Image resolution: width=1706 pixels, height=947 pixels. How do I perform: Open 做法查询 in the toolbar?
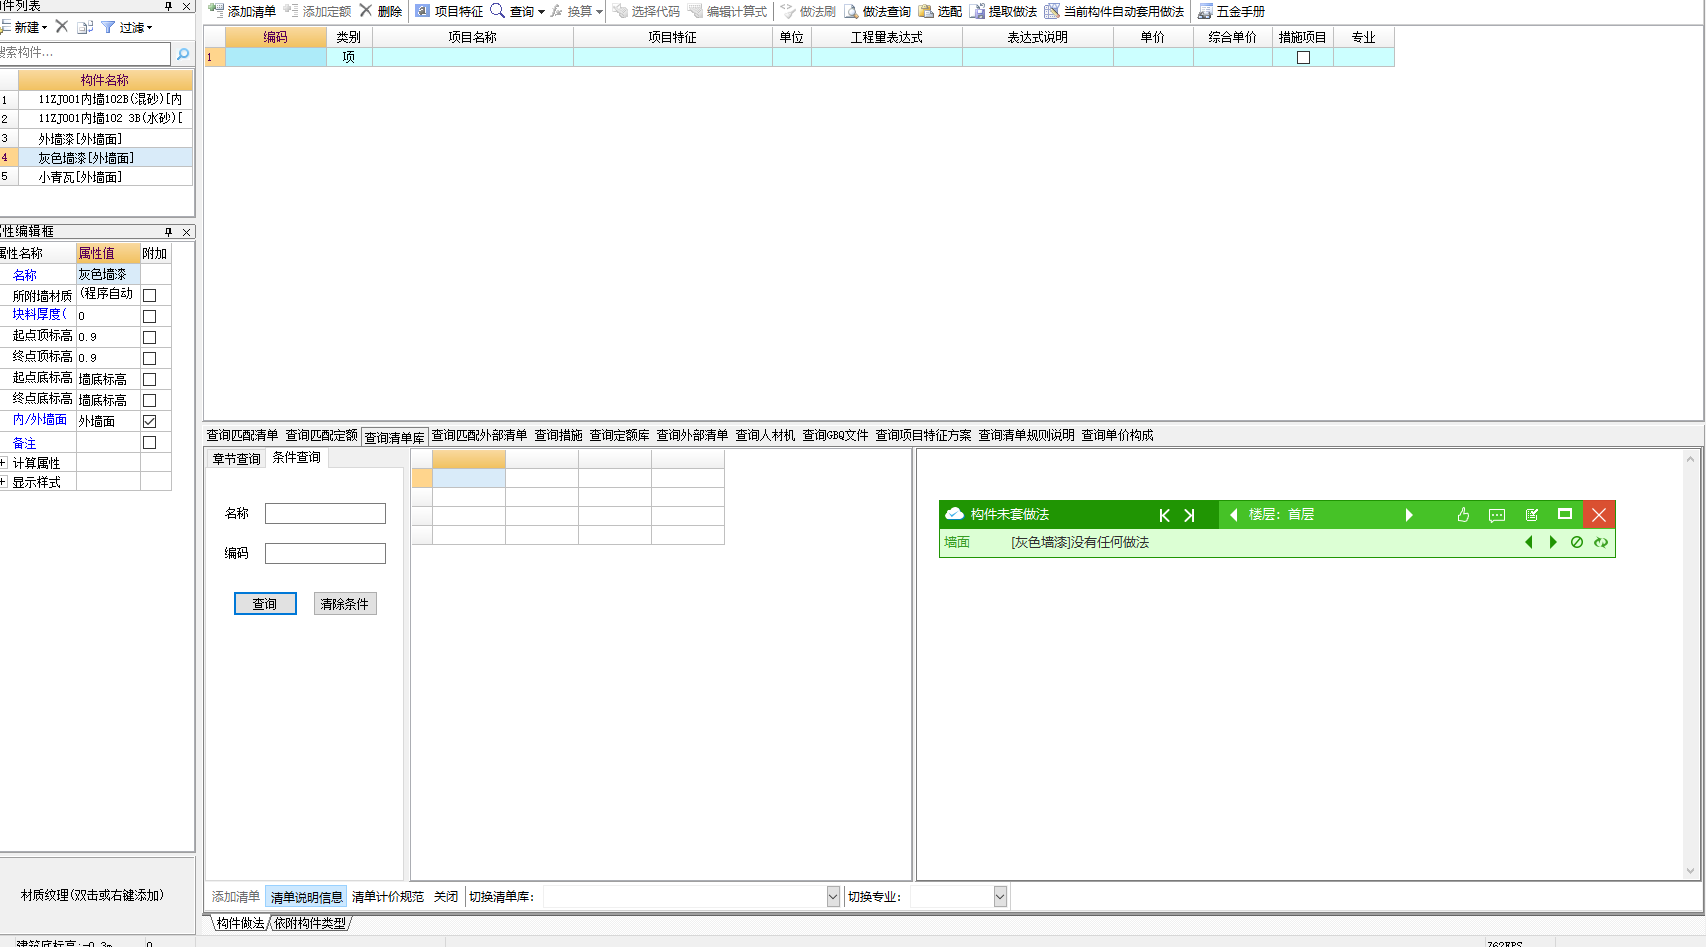877,11
